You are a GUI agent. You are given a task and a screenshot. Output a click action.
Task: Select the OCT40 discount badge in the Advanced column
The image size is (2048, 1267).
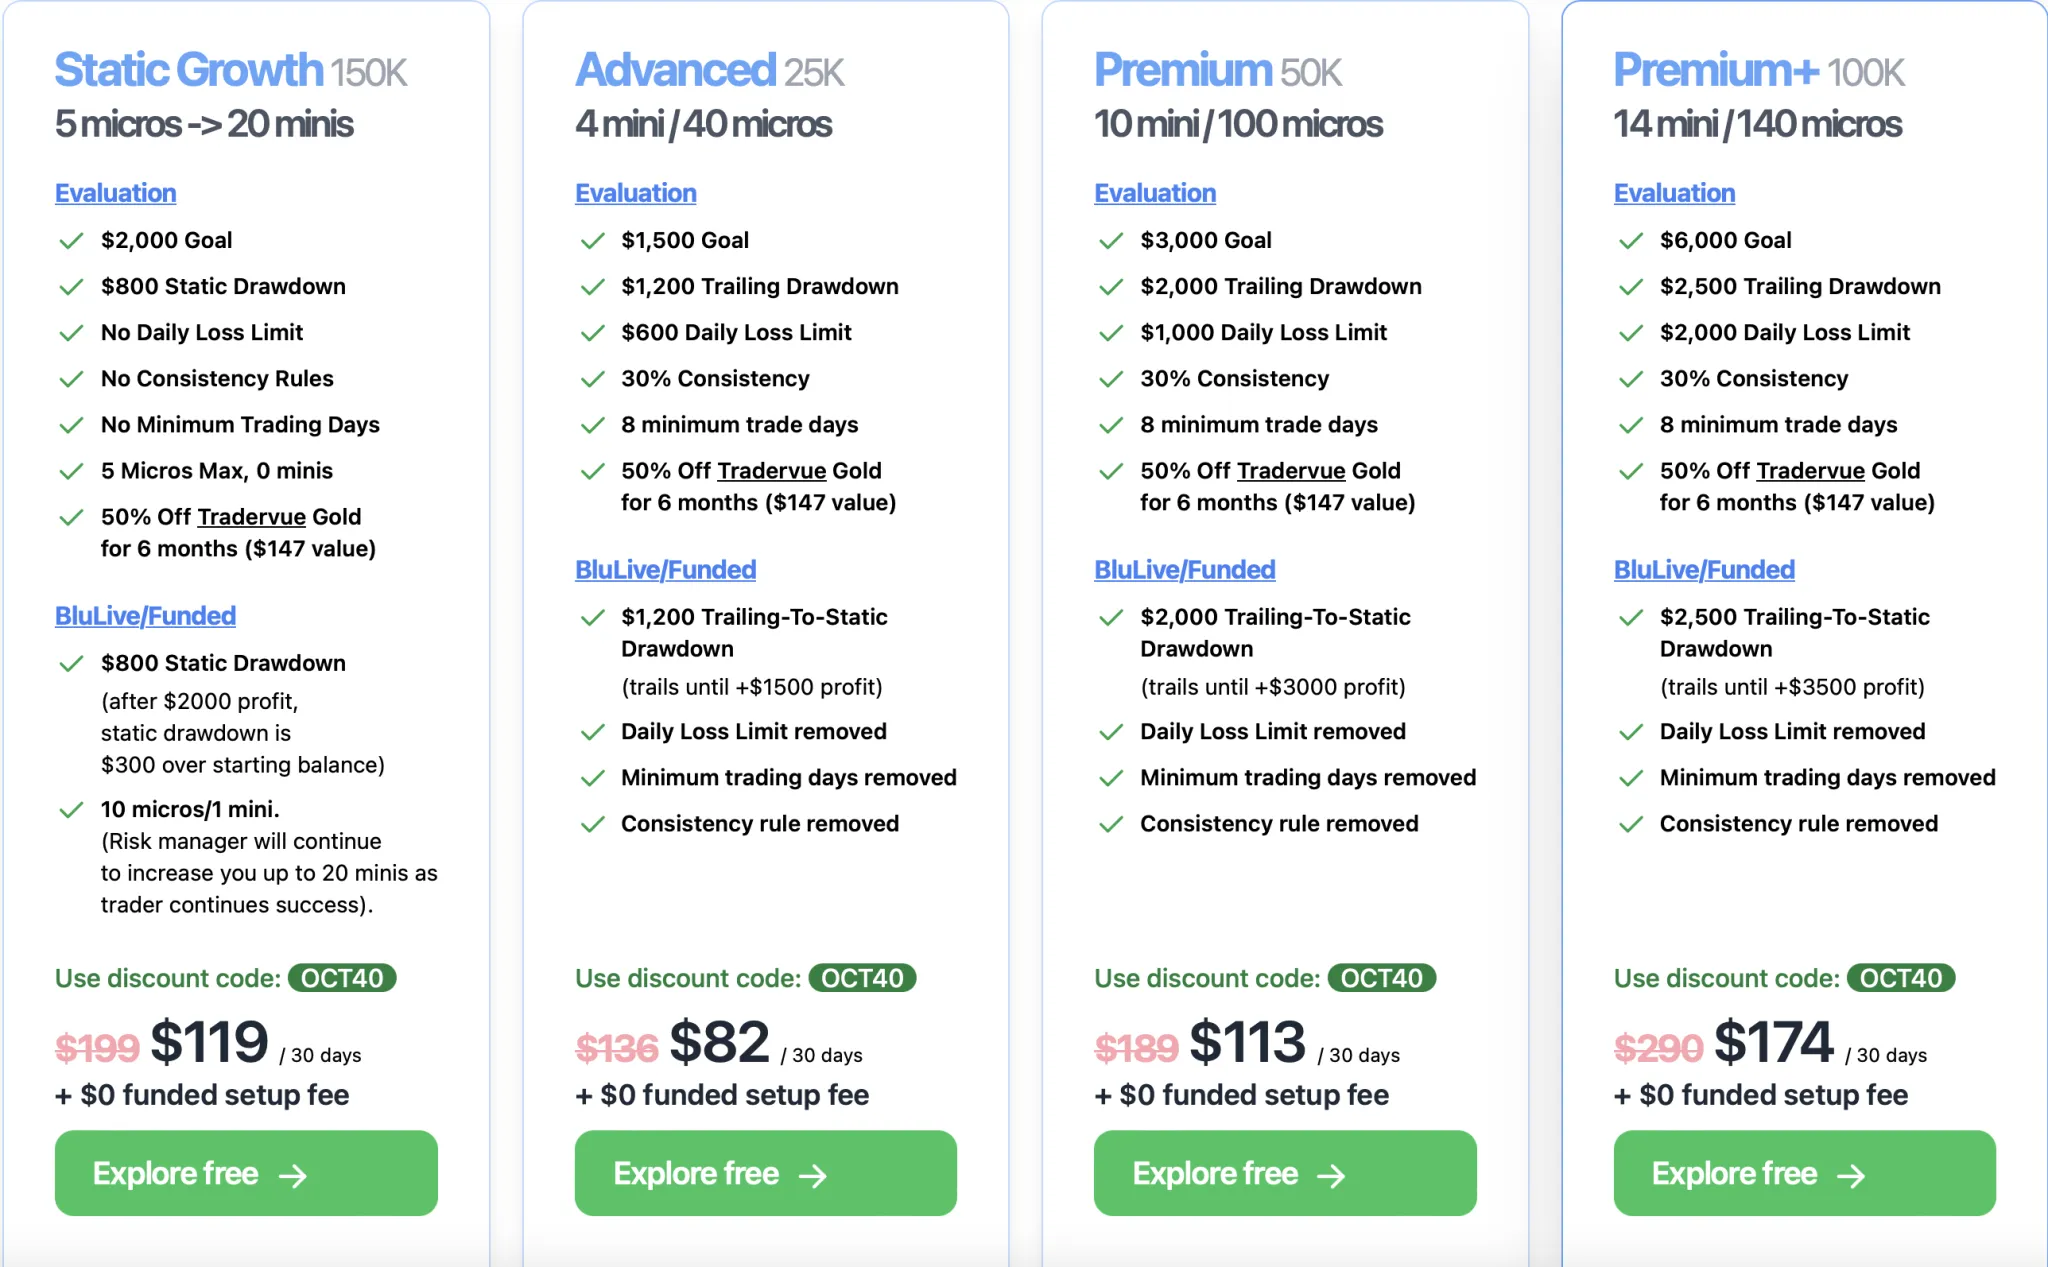pos(863,978)
